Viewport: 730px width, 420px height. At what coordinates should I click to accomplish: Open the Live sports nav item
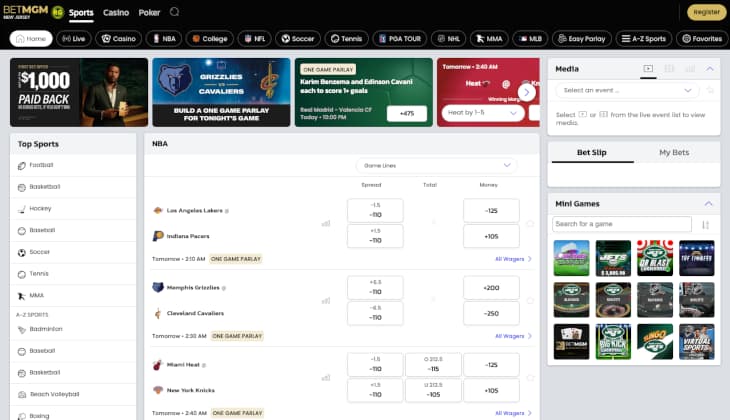[74, 39]
